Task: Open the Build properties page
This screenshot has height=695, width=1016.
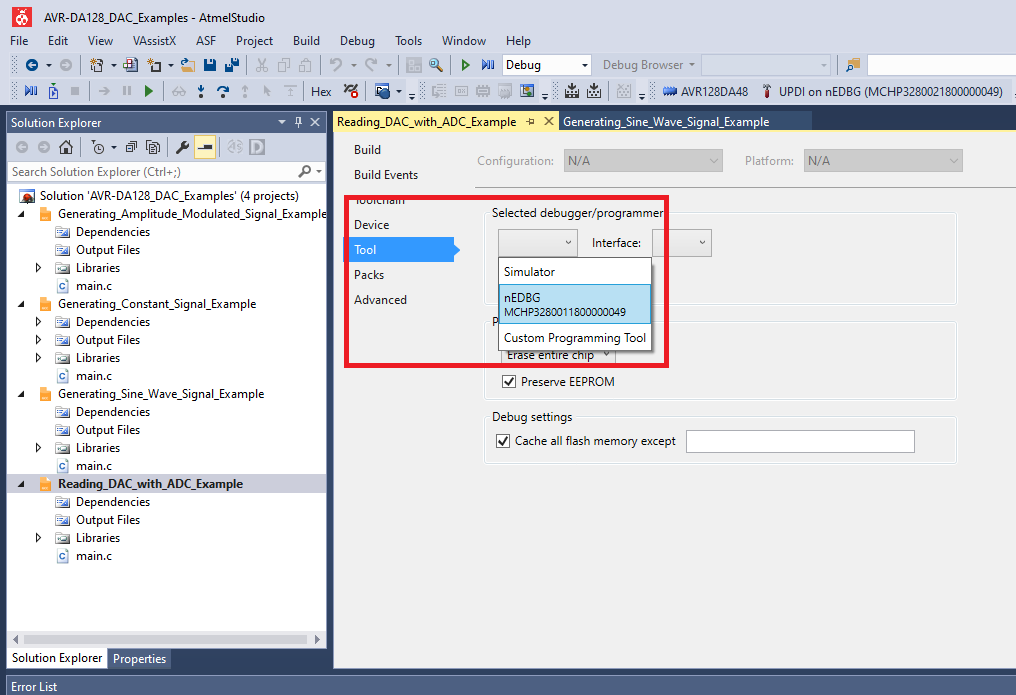Action: click(367, 150)
